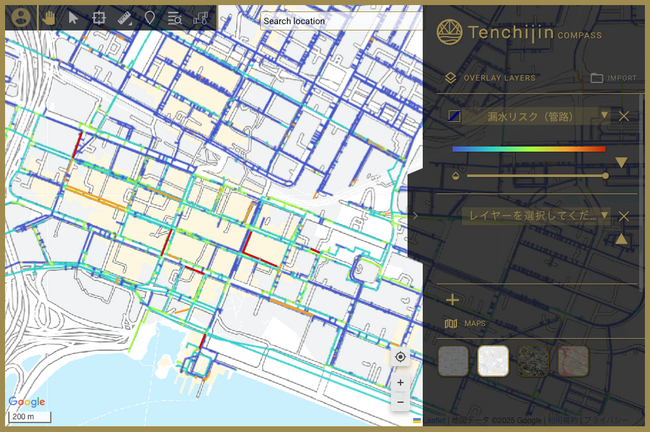Click the route analysis tool icon
Viewport: 650px width, 433px height.
click(201, 18)
